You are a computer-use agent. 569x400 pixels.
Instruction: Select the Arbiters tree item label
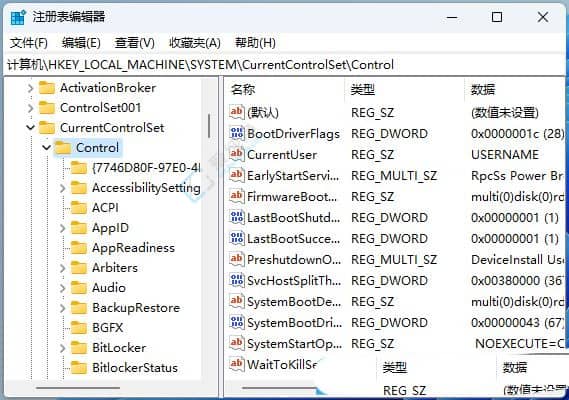click(115, 268)
